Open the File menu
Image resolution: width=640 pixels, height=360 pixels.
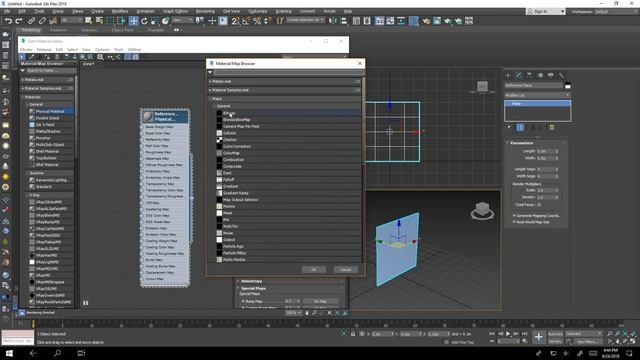[x=7, y=11]
